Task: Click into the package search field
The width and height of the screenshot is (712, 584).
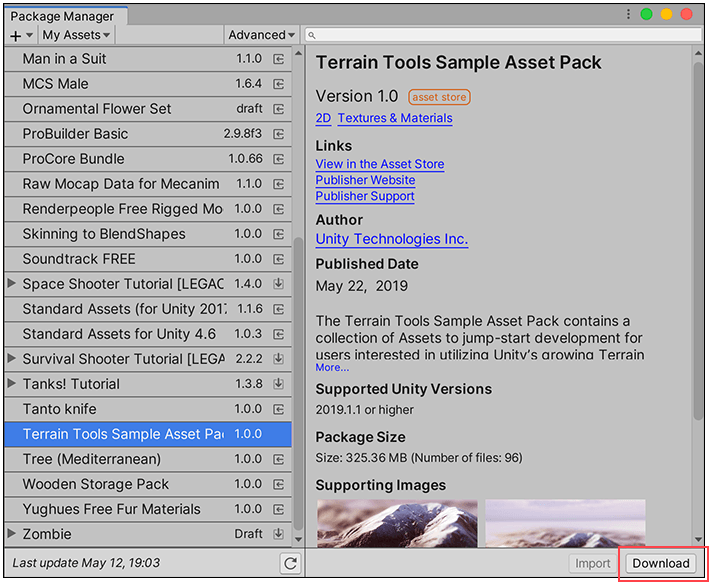Action: tap(503, 35)
